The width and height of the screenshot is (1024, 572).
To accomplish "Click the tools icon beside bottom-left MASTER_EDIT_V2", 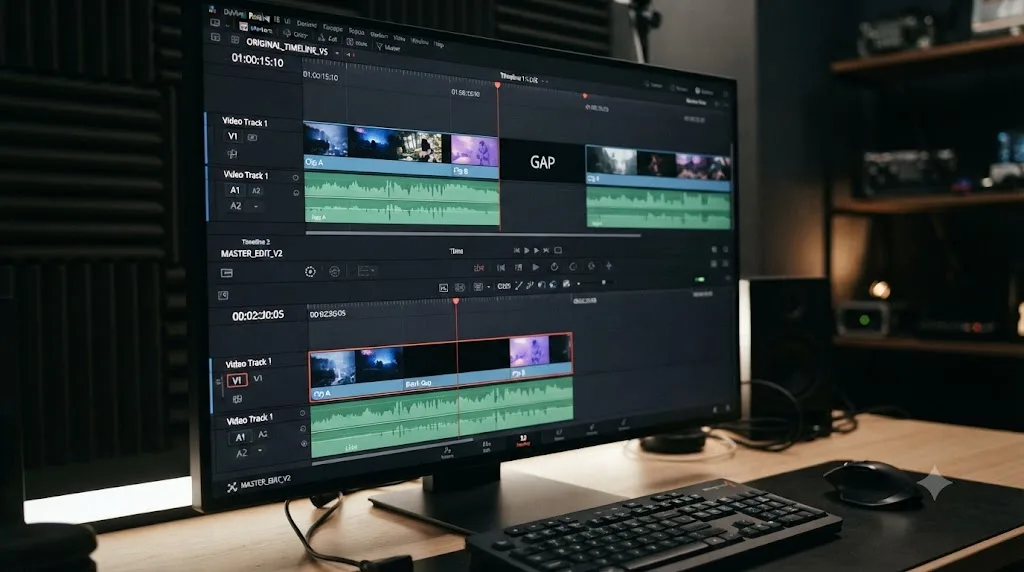I will 232,487.
